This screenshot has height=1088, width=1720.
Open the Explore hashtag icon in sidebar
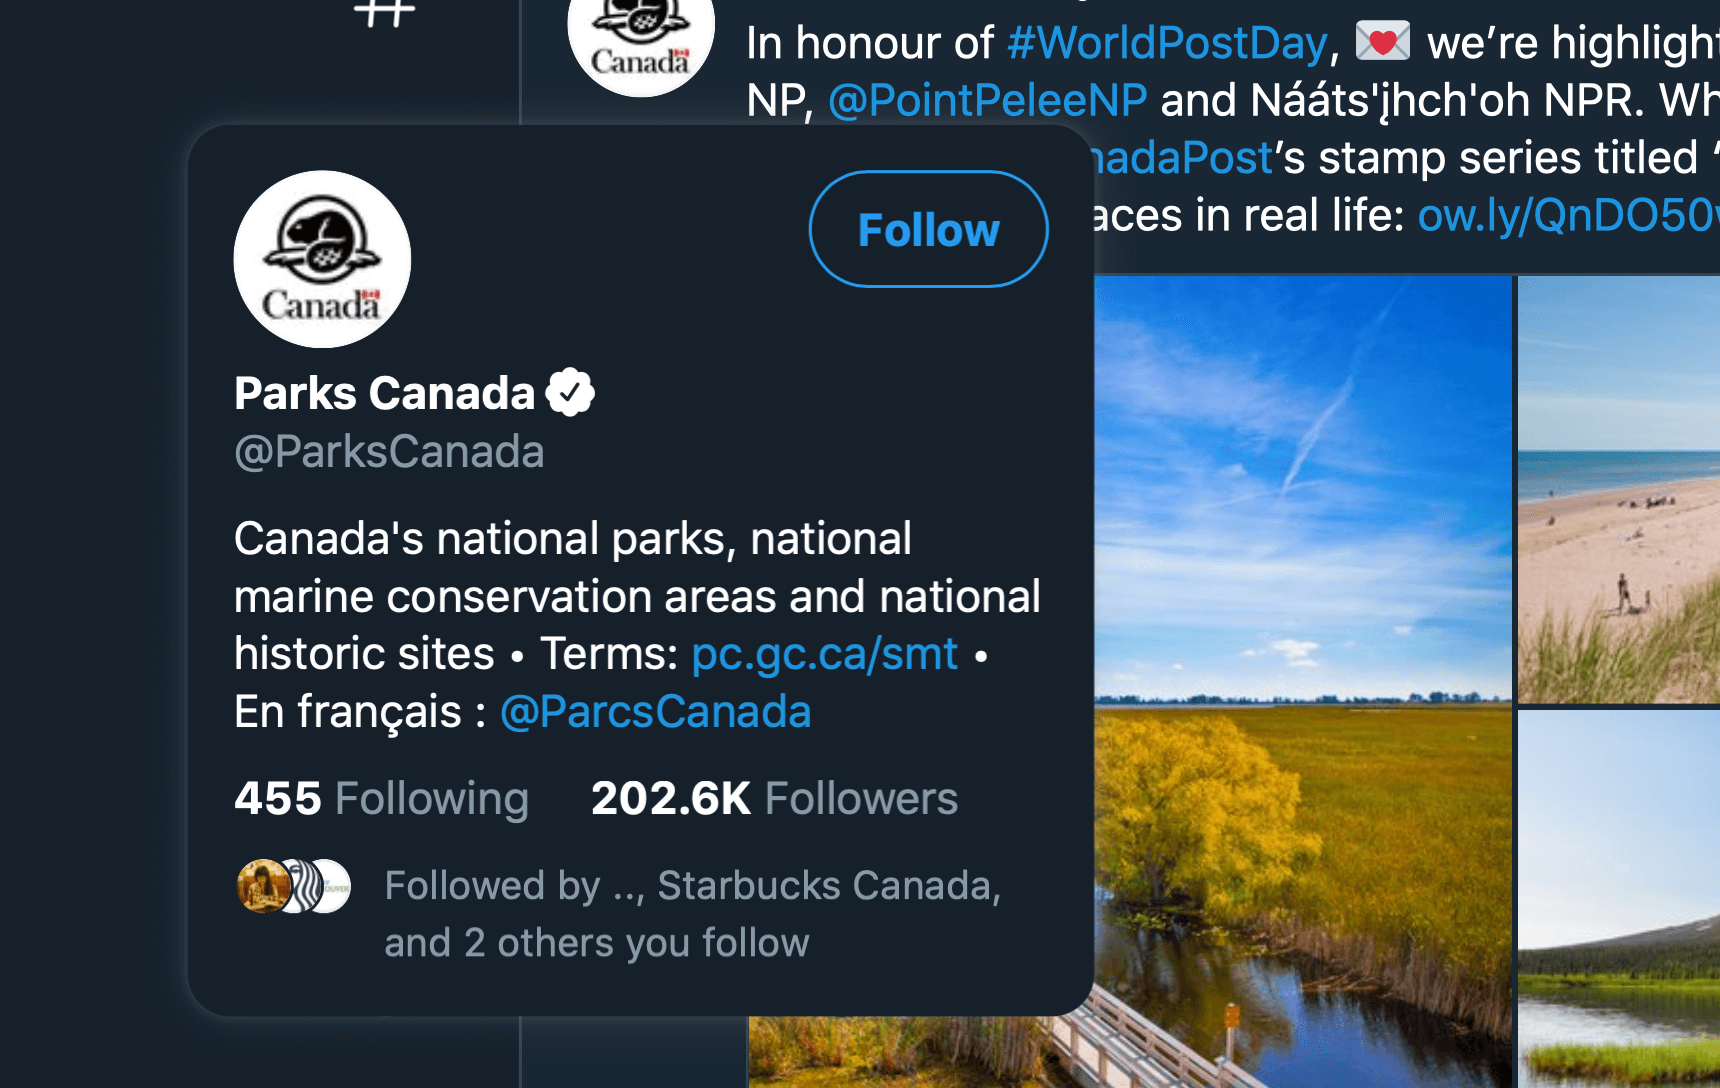point(385,12)
